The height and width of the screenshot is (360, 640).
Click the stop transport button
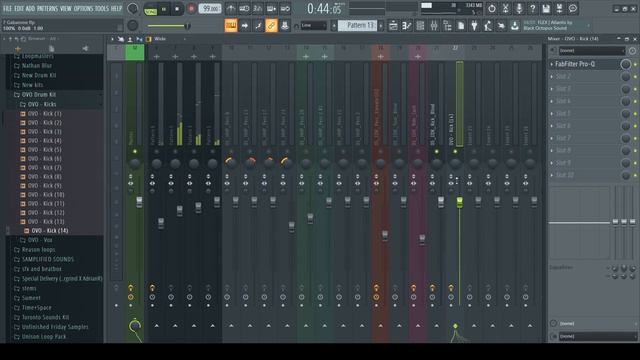tap(177, 9)
